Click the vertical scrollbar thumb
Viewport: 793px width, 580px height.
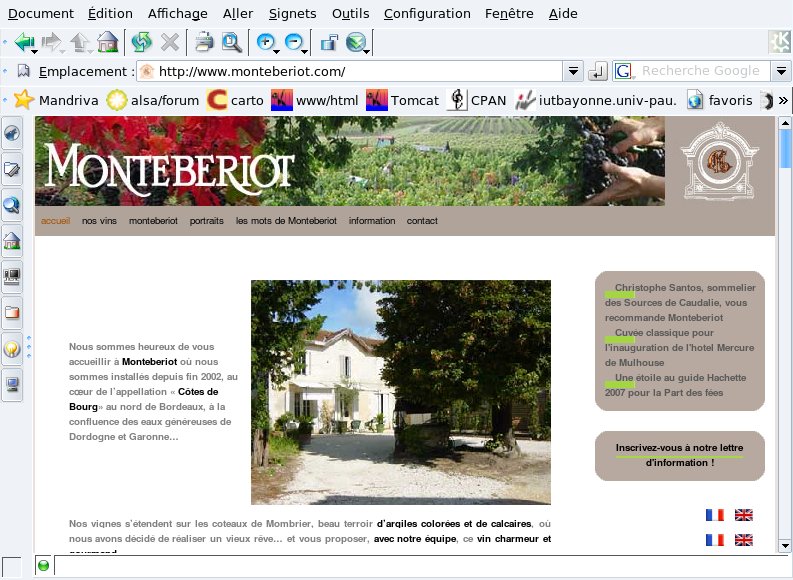(x=785, y=149)
